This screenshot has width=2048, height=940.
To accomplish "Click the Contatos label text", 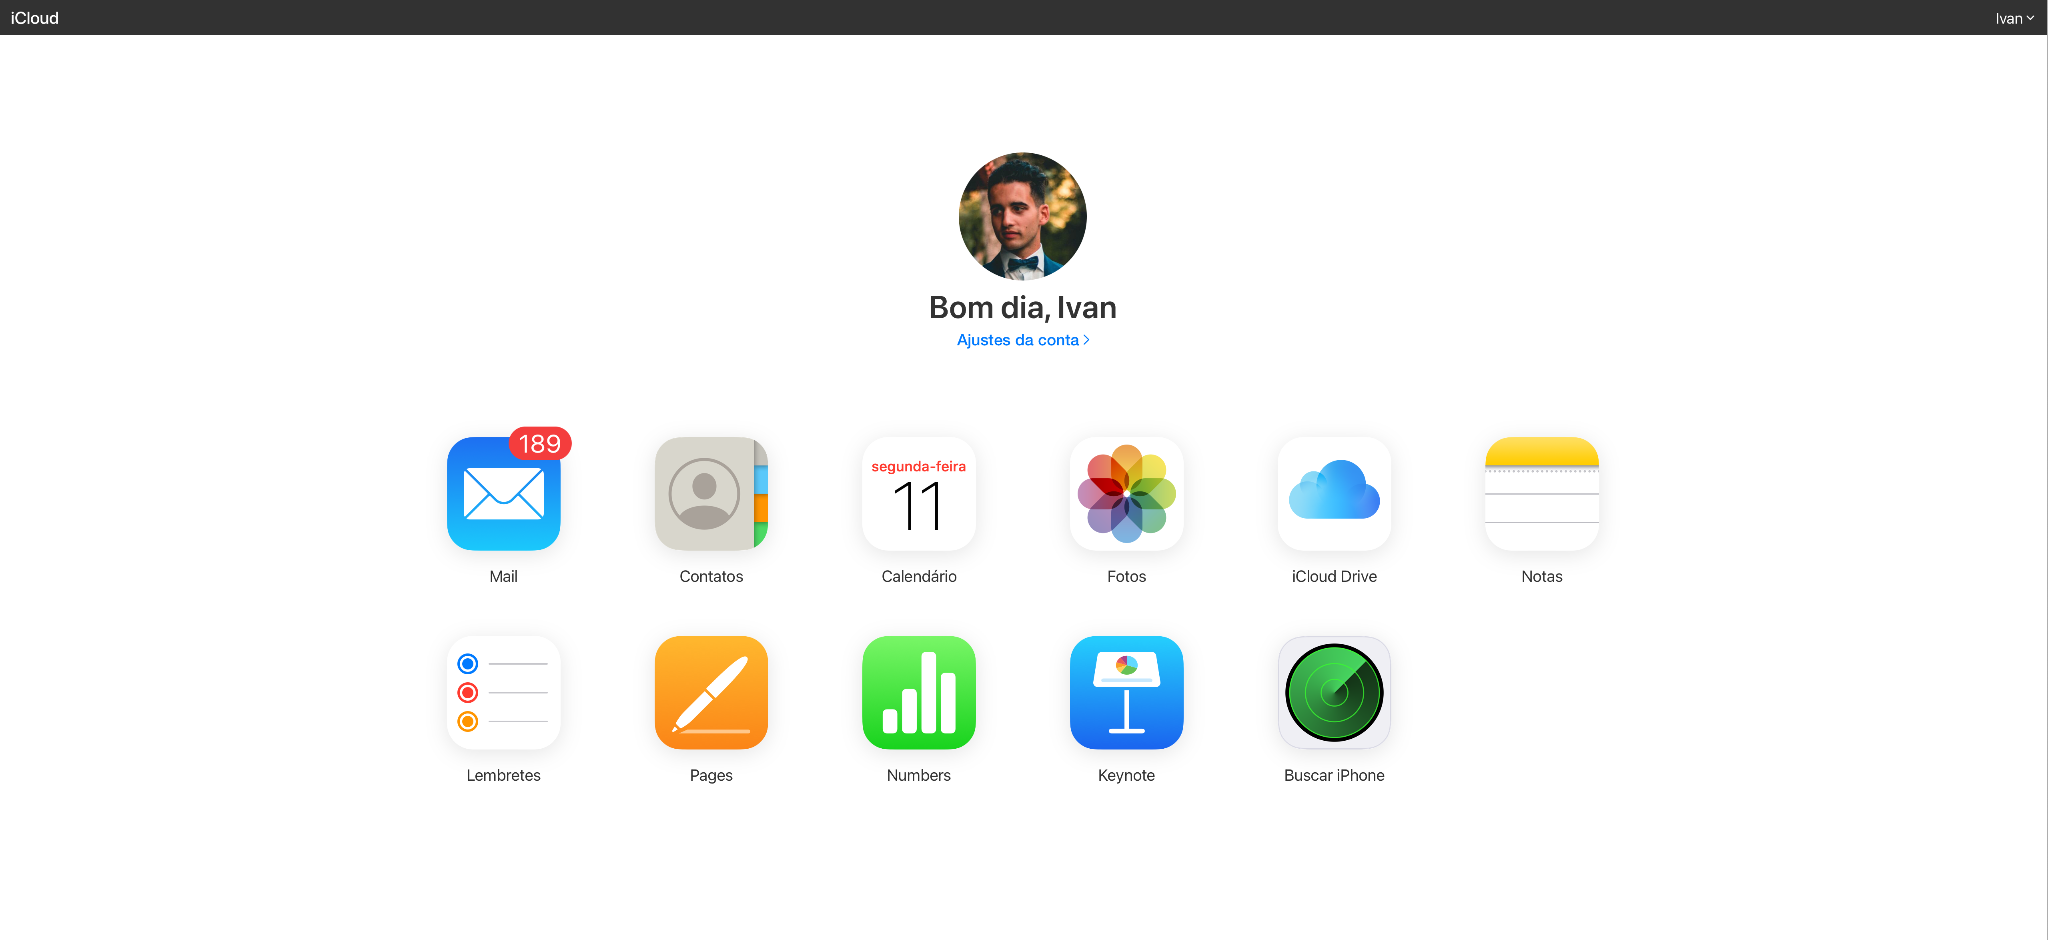I will [711, 577].
